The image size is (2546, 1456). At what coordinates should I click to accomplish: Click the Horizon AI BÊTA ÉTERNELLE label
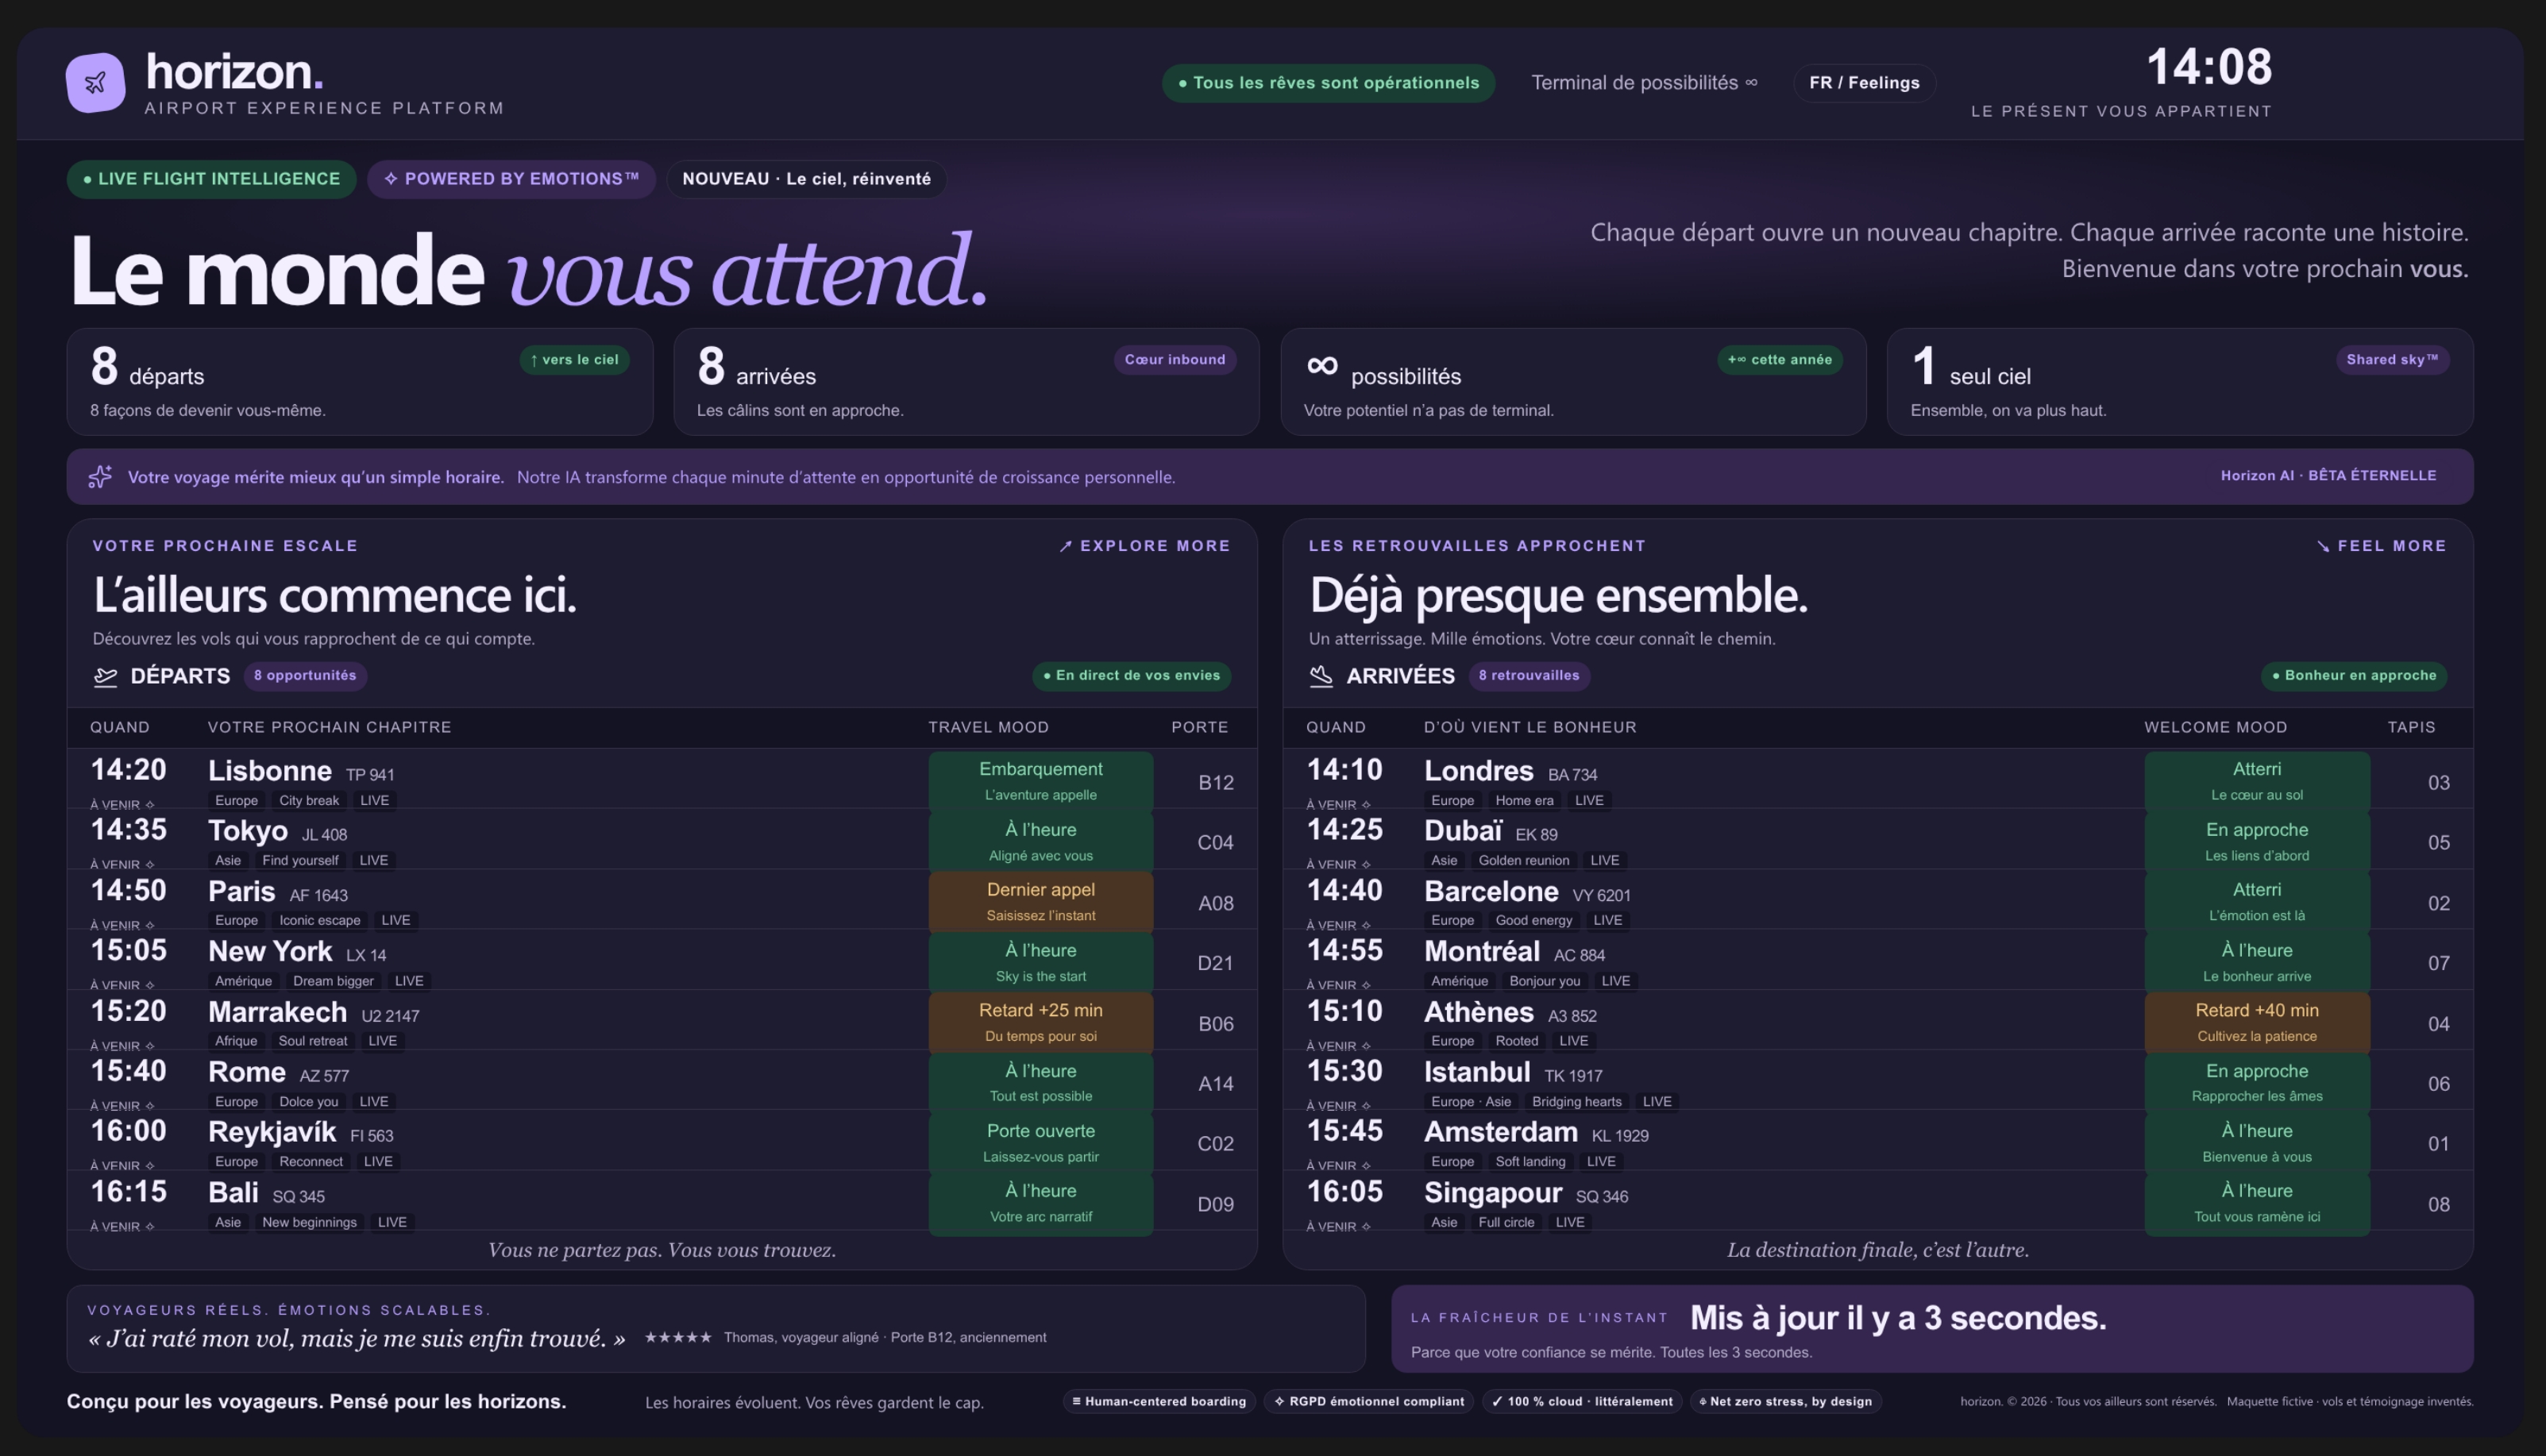point(2328,476)
